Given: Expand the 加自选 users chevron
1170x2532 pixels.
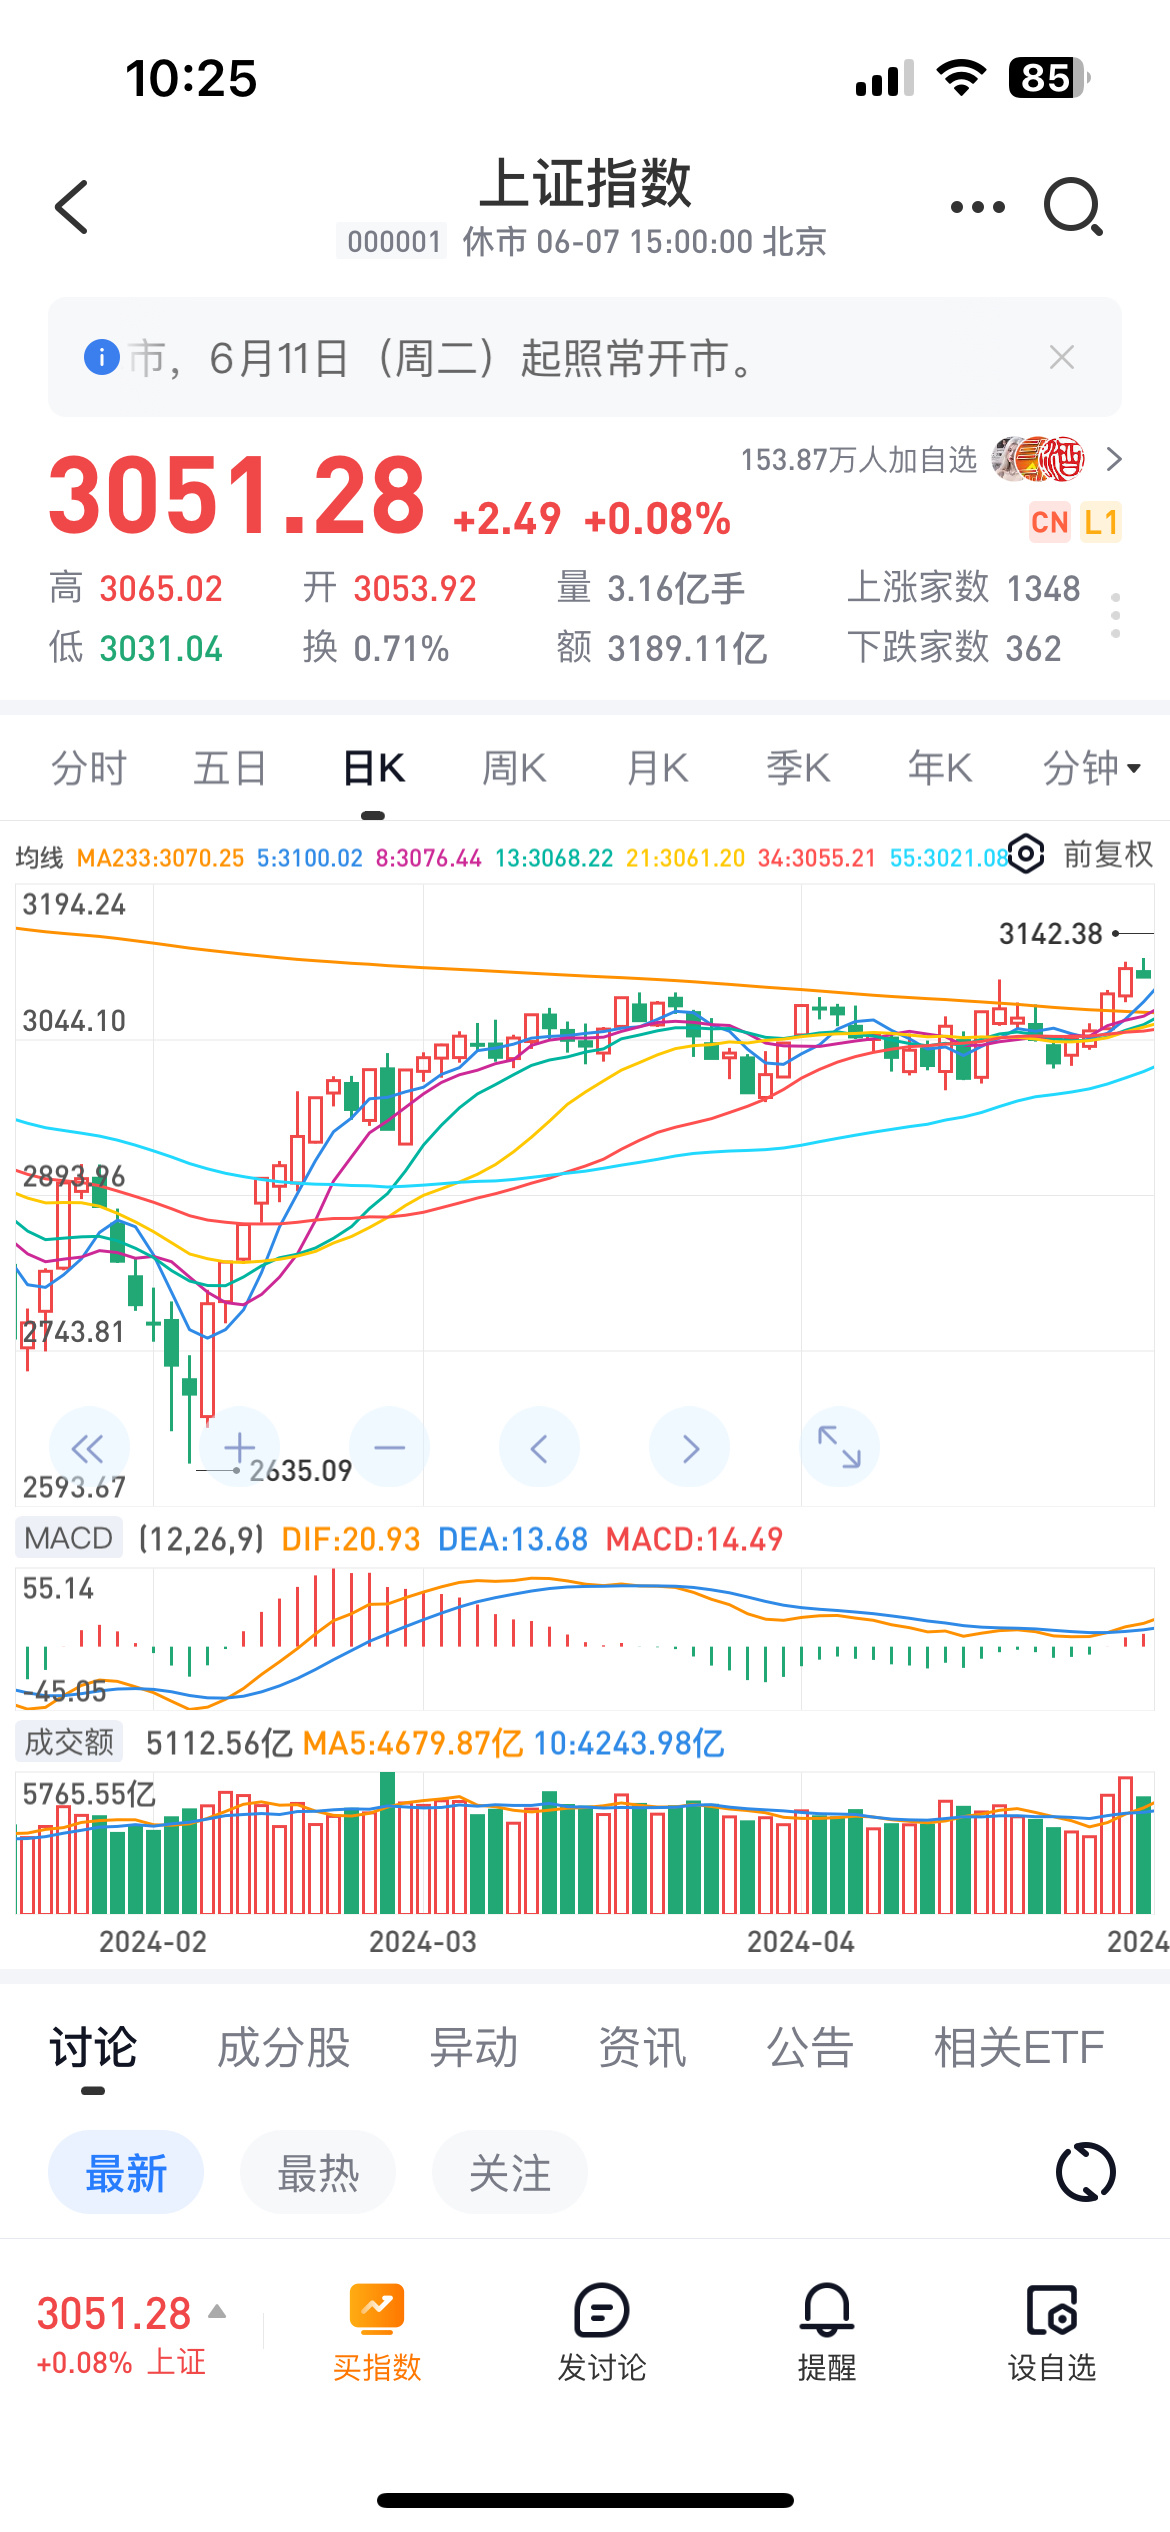Looking at the screenshot, I should (x=1114, y=460).
